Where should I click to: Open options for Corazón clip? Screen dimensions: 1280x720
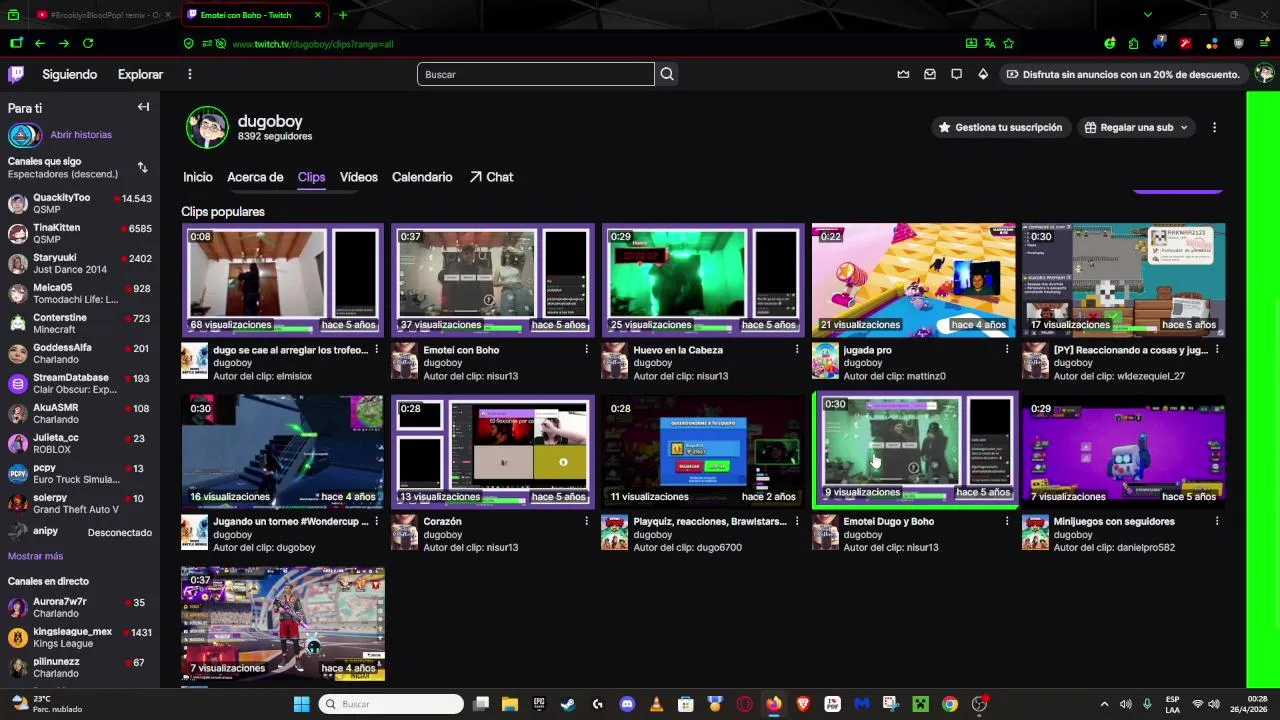[587, 521]
